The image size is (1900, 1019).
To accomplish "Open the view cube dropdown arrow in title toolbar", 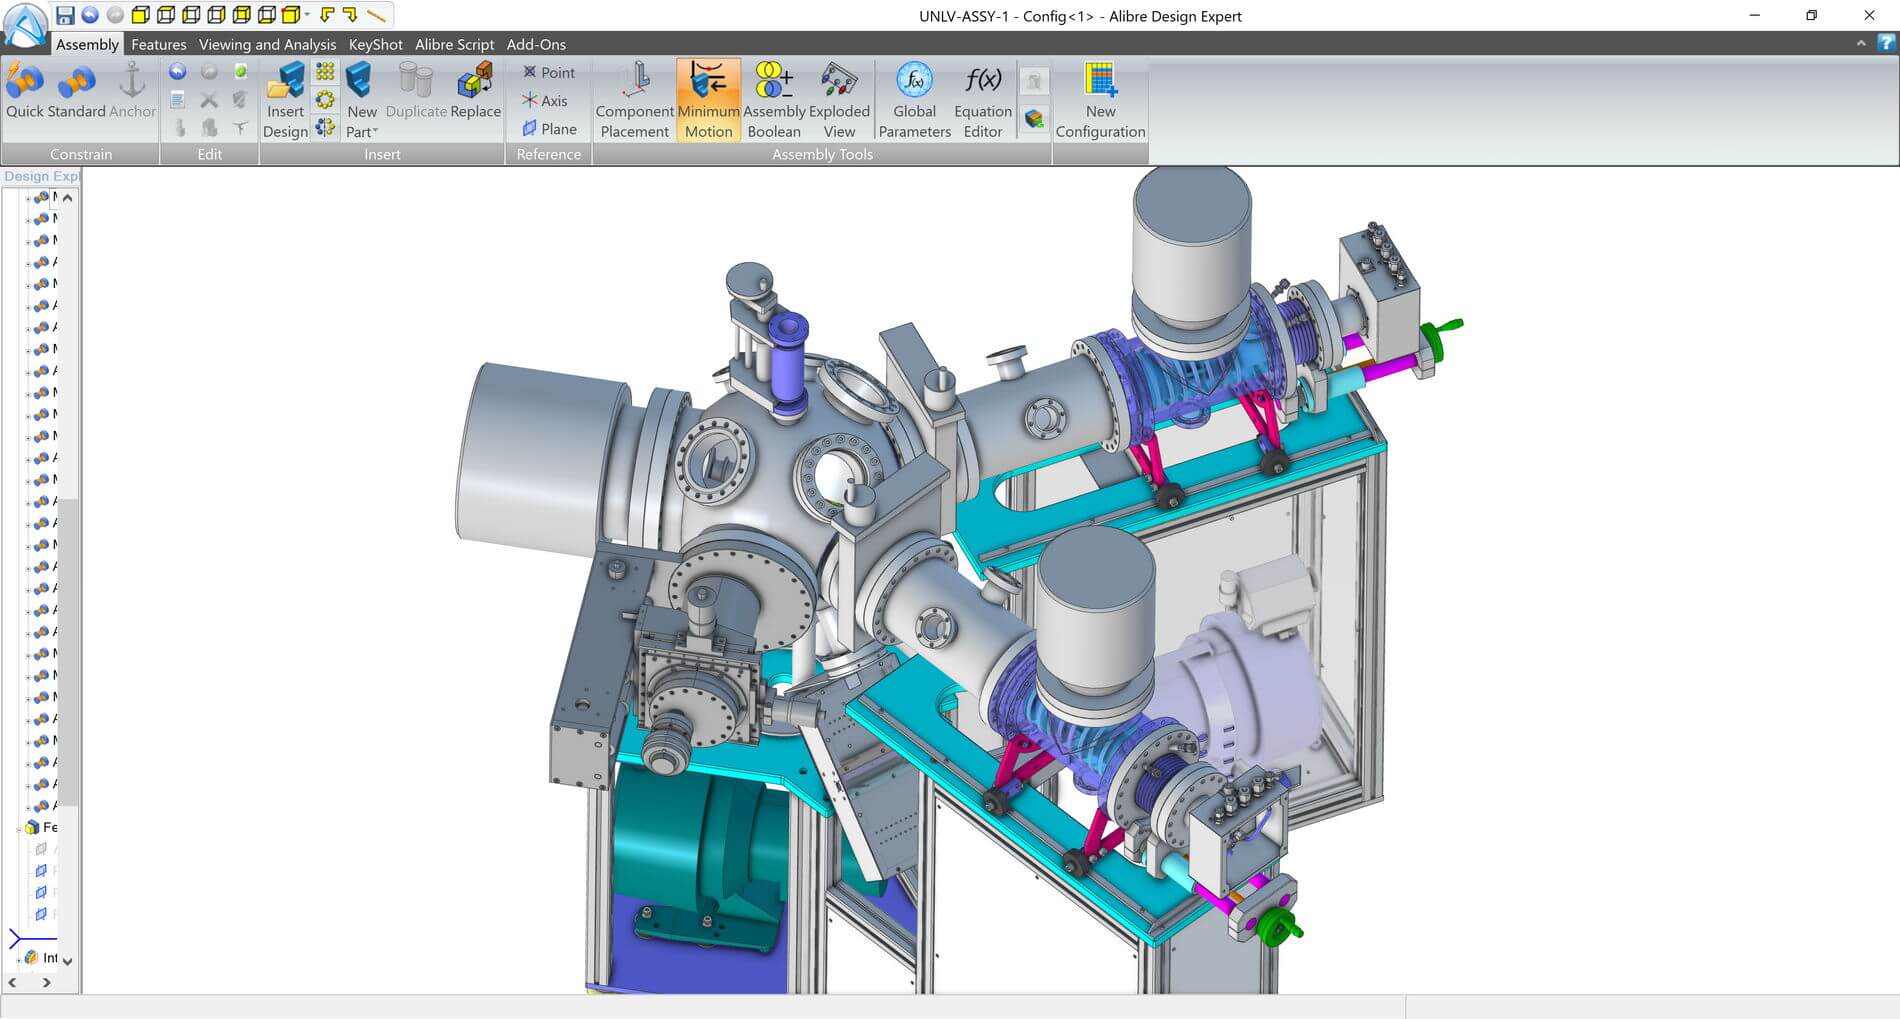I will pos(306,15).
